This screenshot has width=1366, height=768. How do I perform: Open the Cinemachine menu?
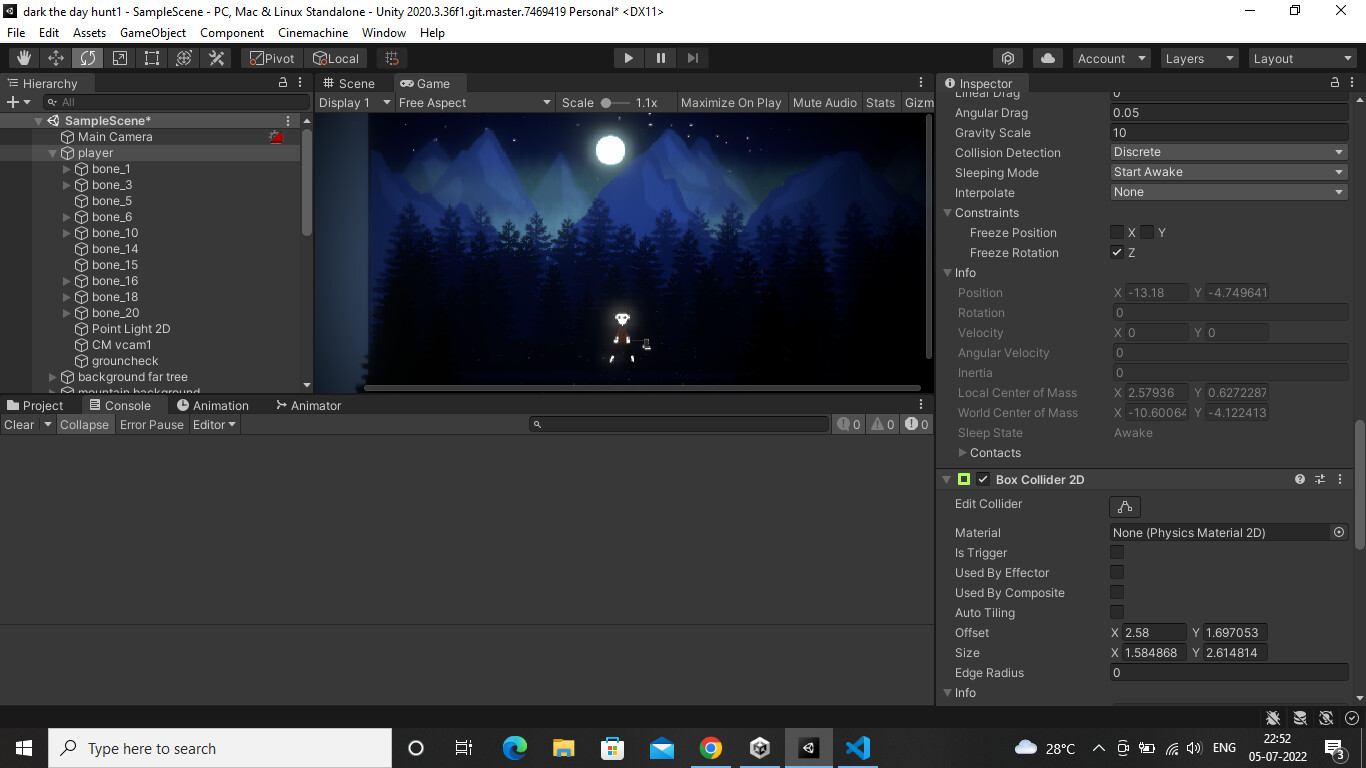click(313, 32)
